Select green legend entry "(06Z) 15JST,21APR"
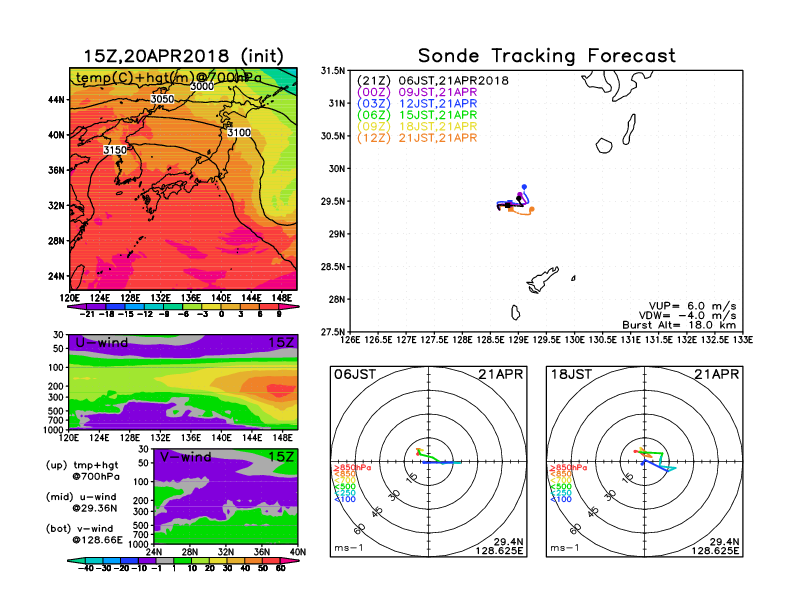 pyautogui.click(x=417, y=115)
